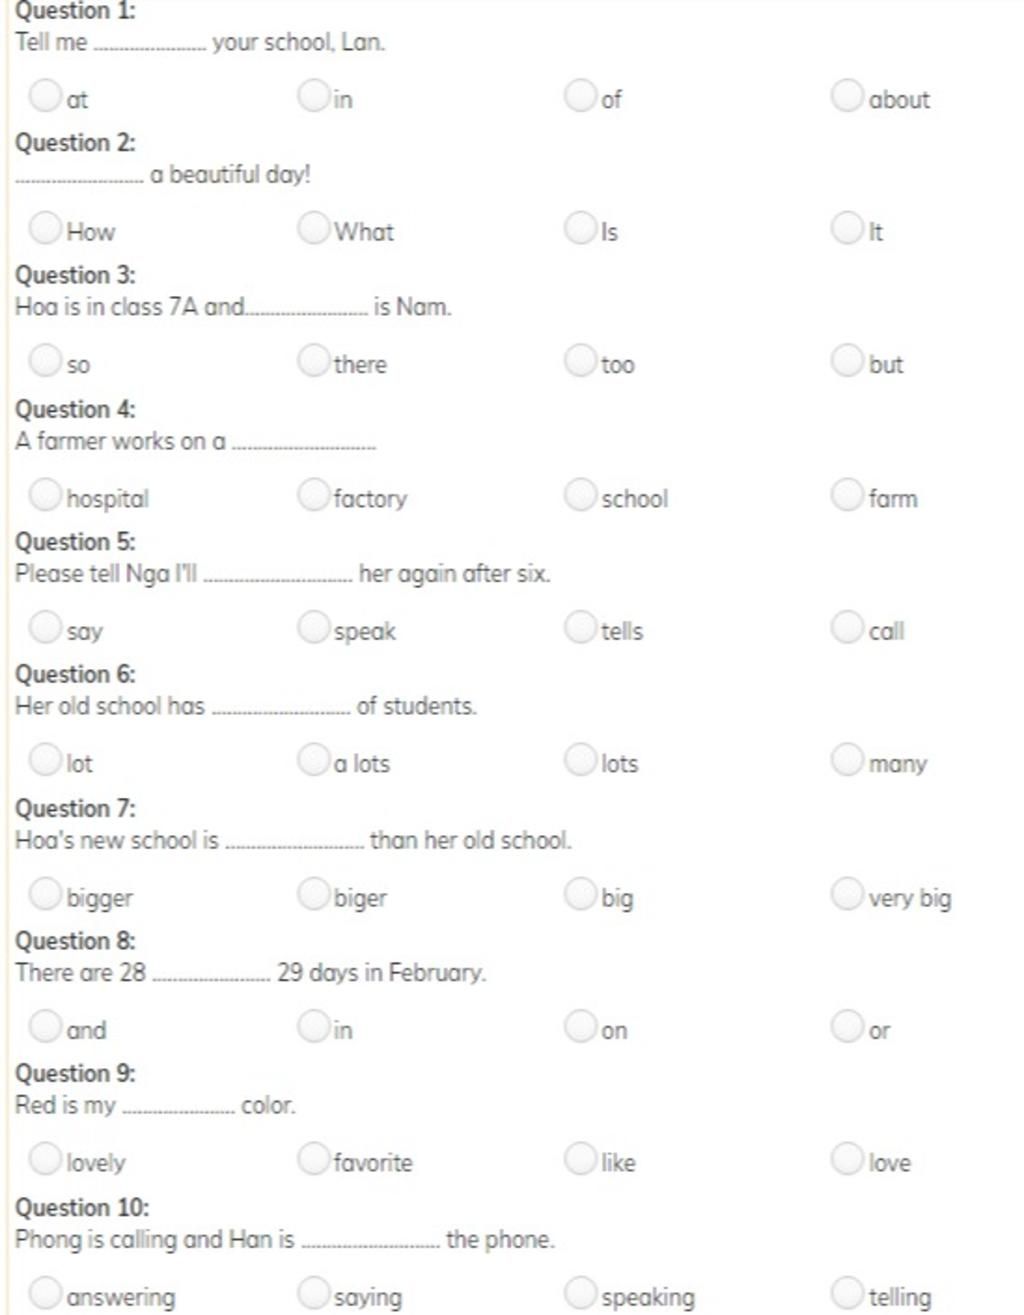
Task: Choose 'at' radio button in Question 1
Action: [44, 95]
